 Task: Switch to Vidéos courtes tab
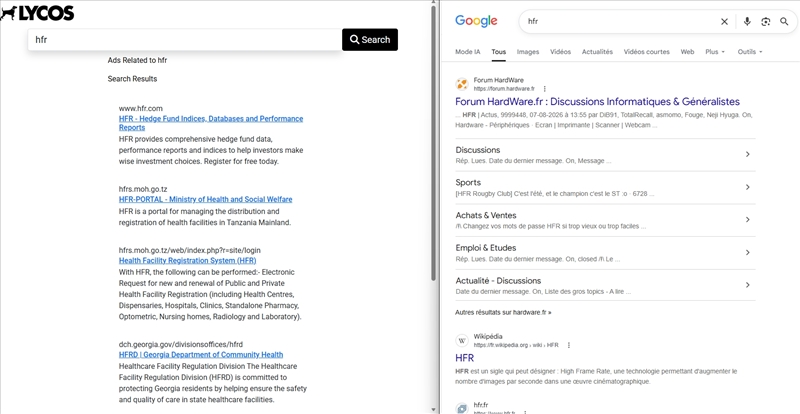646,52
